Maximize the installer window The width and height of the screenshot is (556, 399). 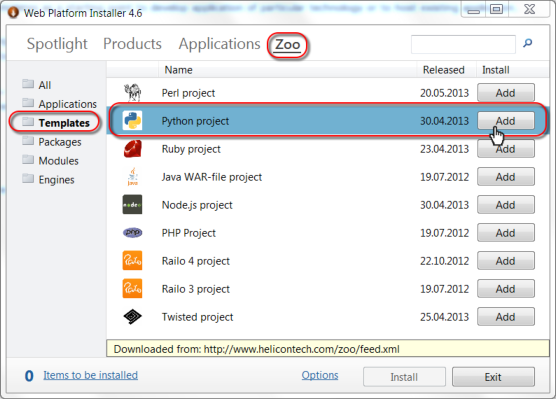coord(496,9)
